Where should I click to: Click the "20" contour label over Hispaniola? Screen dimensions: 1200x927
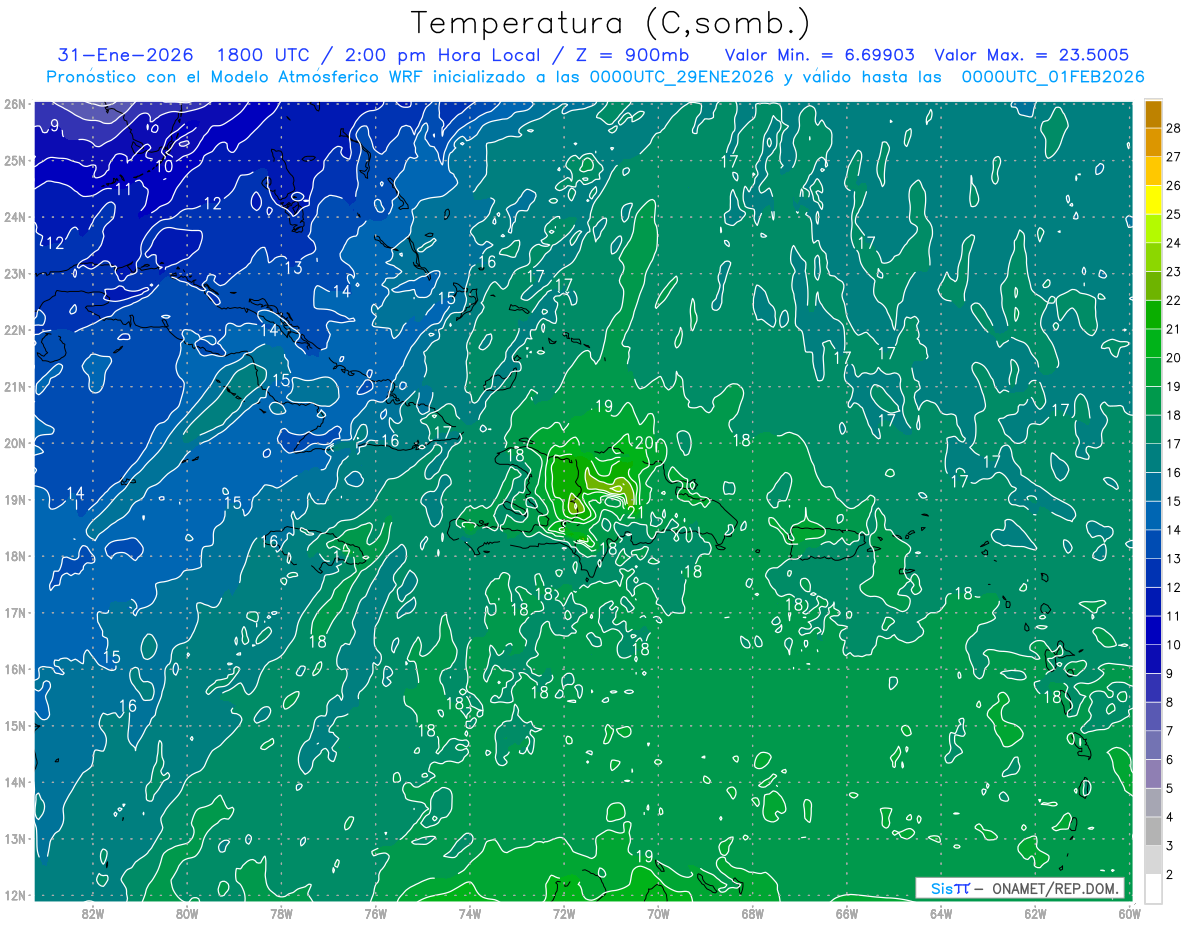pos(644,443)
